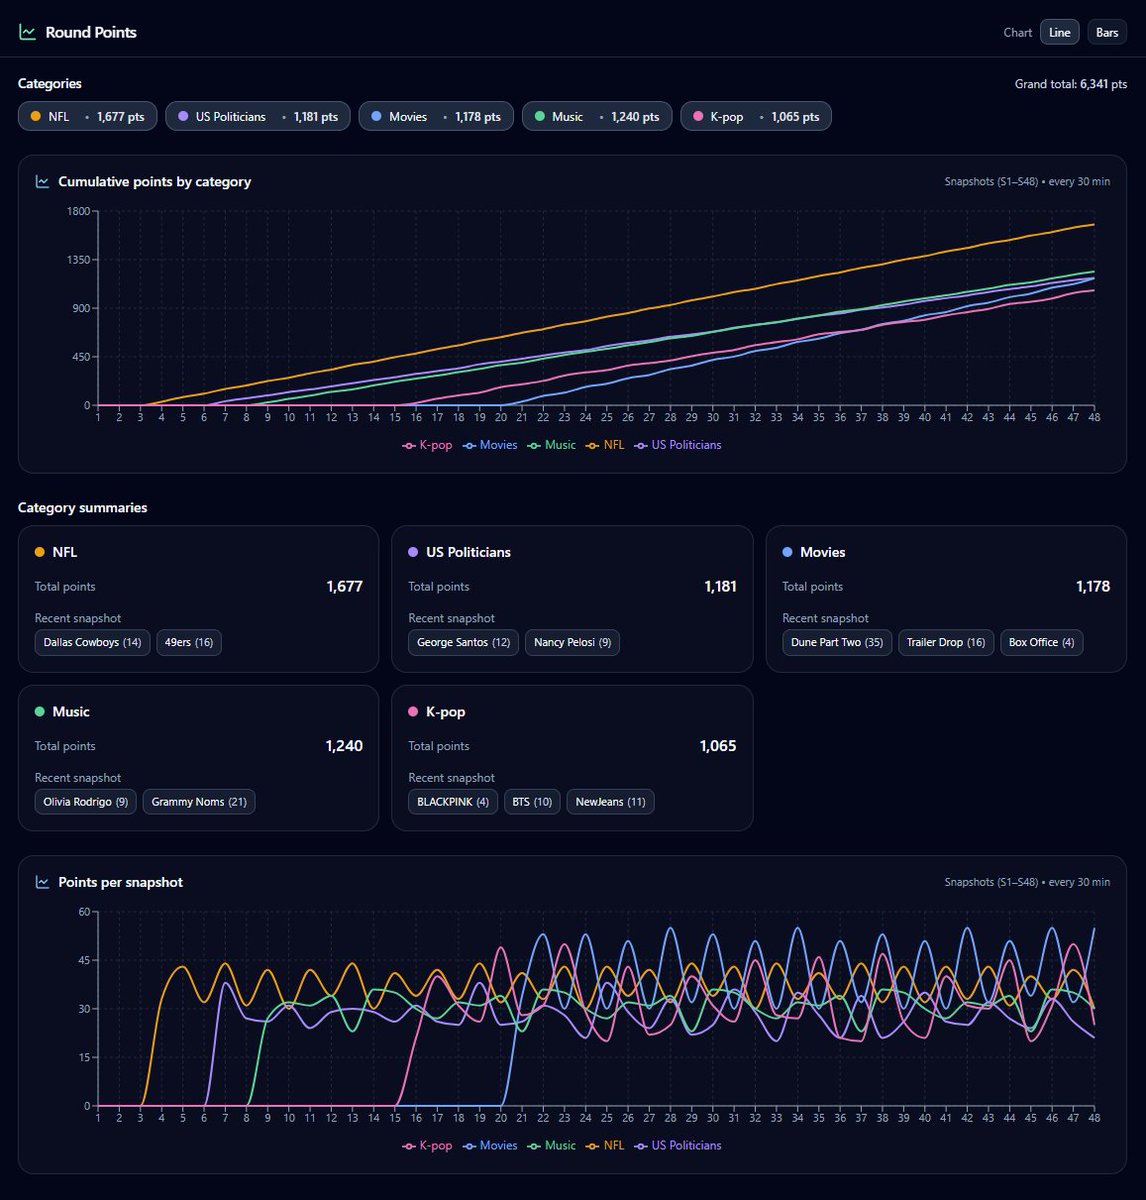Toggle the NFL series in the Points per snapshot legend
Screen dimensions: 1146x1200
(x=609, y=1145)
